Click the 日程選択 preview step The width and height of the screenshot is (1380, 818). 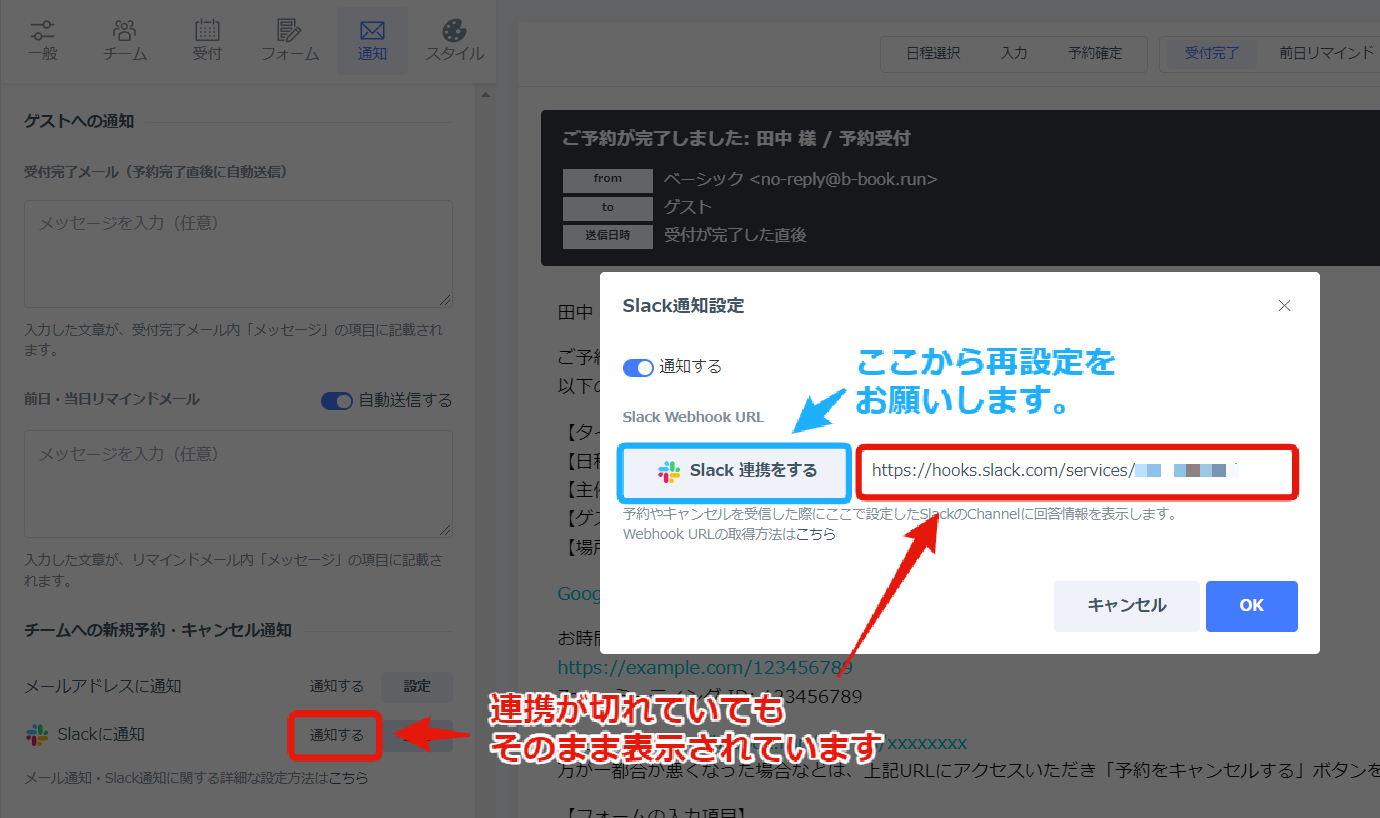[x=933, y=53]
